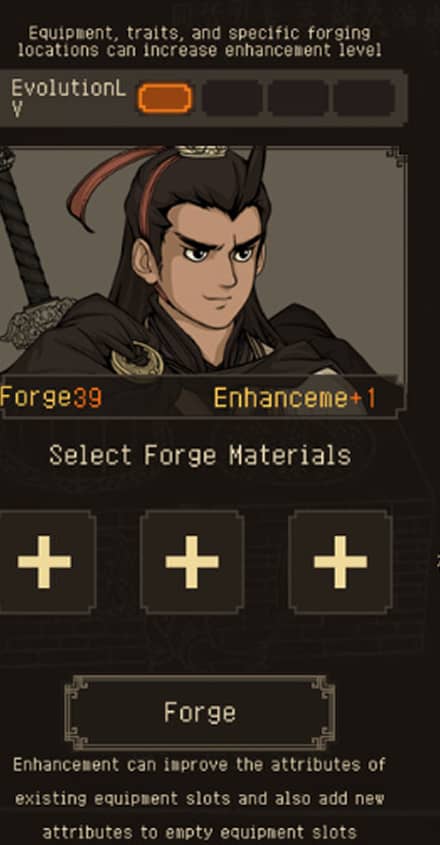
Task: Add material in the third forge slot
Action: coord(341,562)
